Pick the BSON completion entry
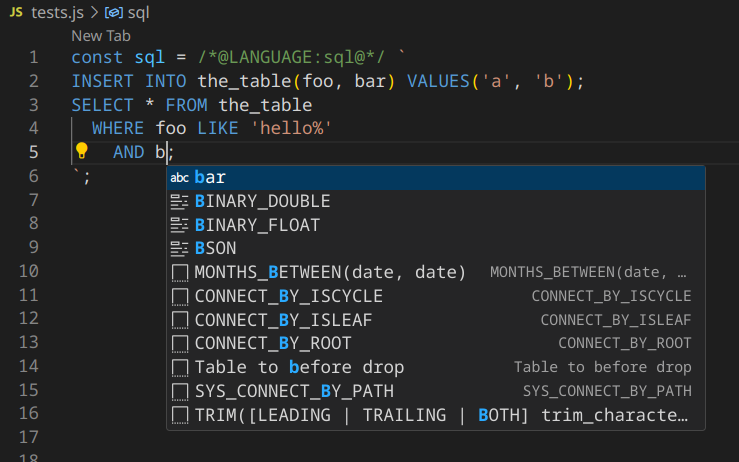 [218, 248]
